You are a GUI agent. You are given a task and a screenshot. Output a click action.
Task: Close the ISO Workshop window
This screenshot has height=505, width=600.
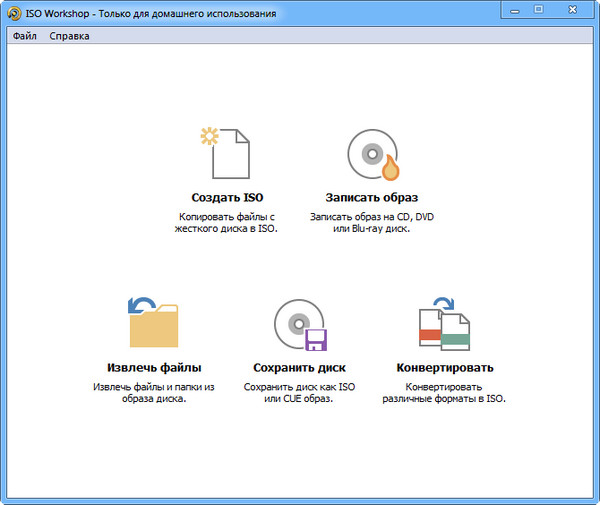click(571, 11)
